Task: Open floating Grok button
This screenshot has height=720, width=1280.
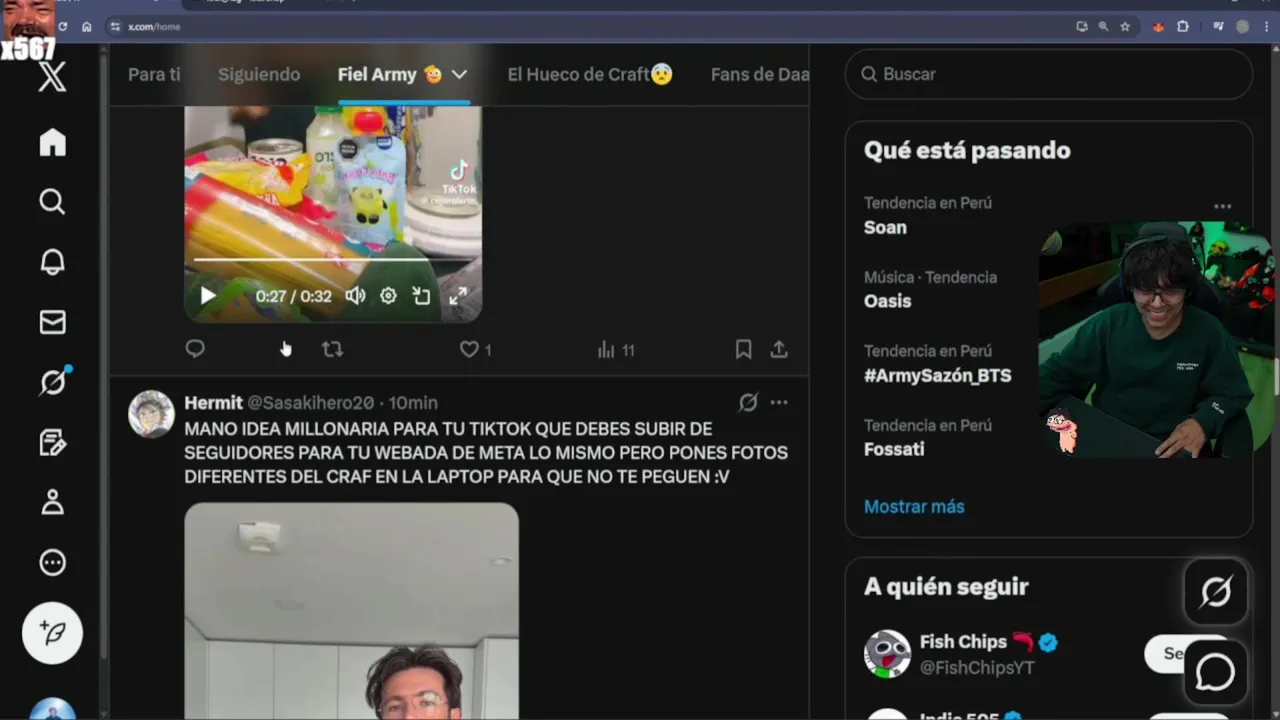Action: click(1216, 592)
